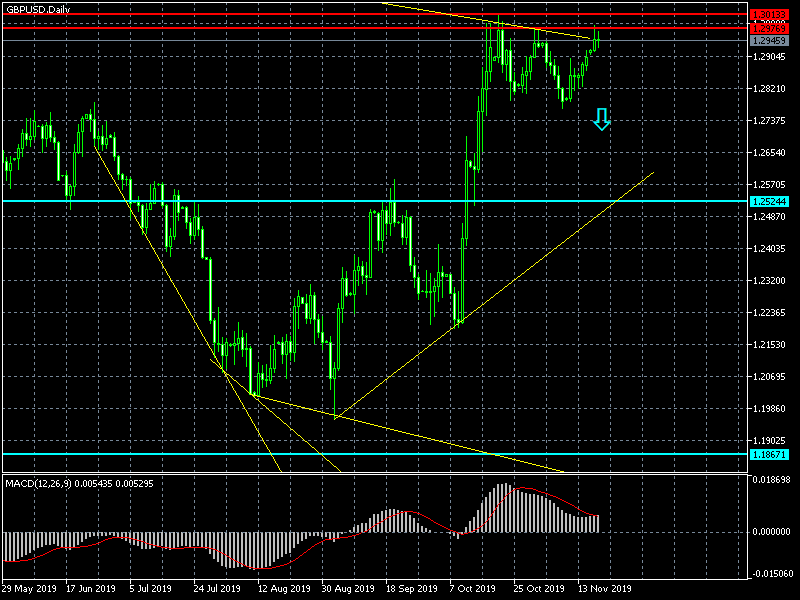Screen dimensions: 800x600
Task: Select the red 1.30133 price label
Action: pos(769,15)
